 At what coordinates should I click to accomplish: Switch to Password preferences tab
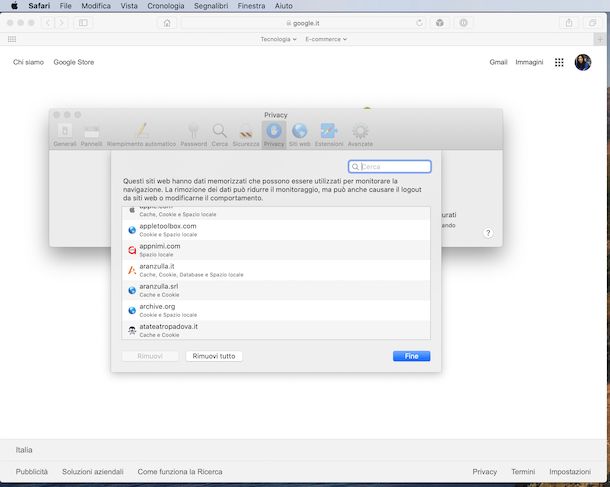pos(193,135)
